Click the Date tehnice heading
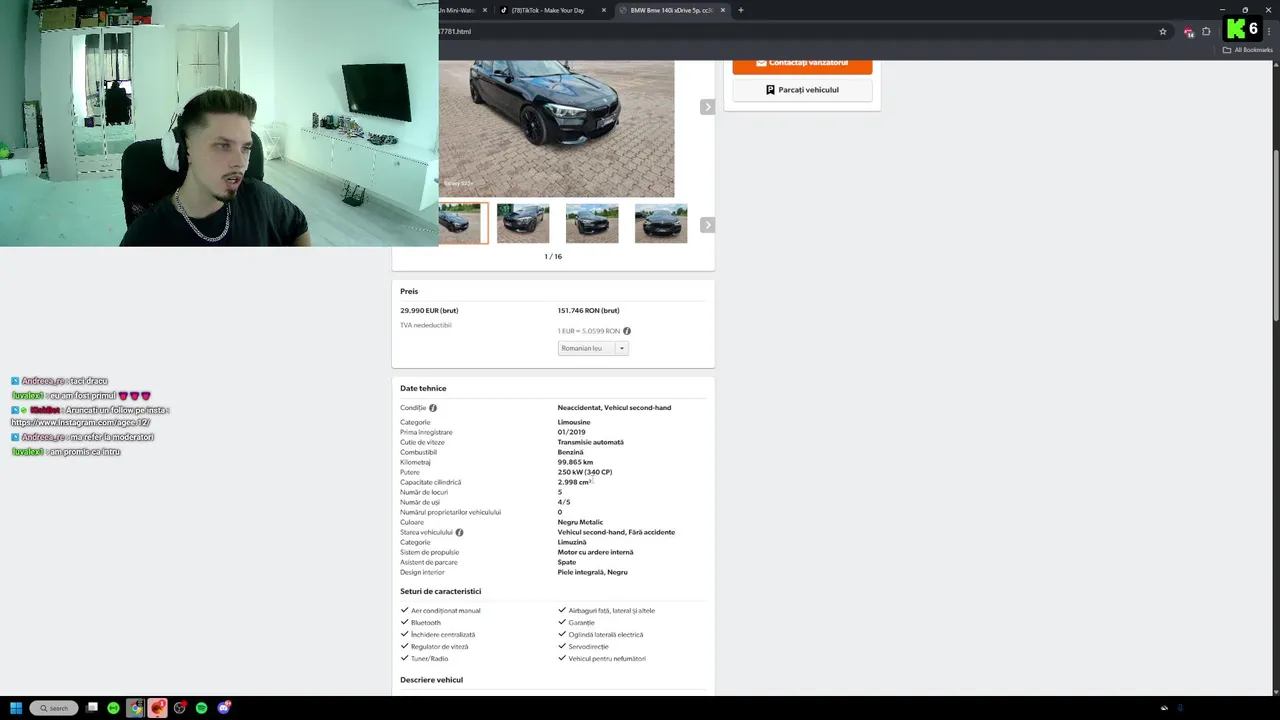1280x720 pixels. (x=423, y=388)
